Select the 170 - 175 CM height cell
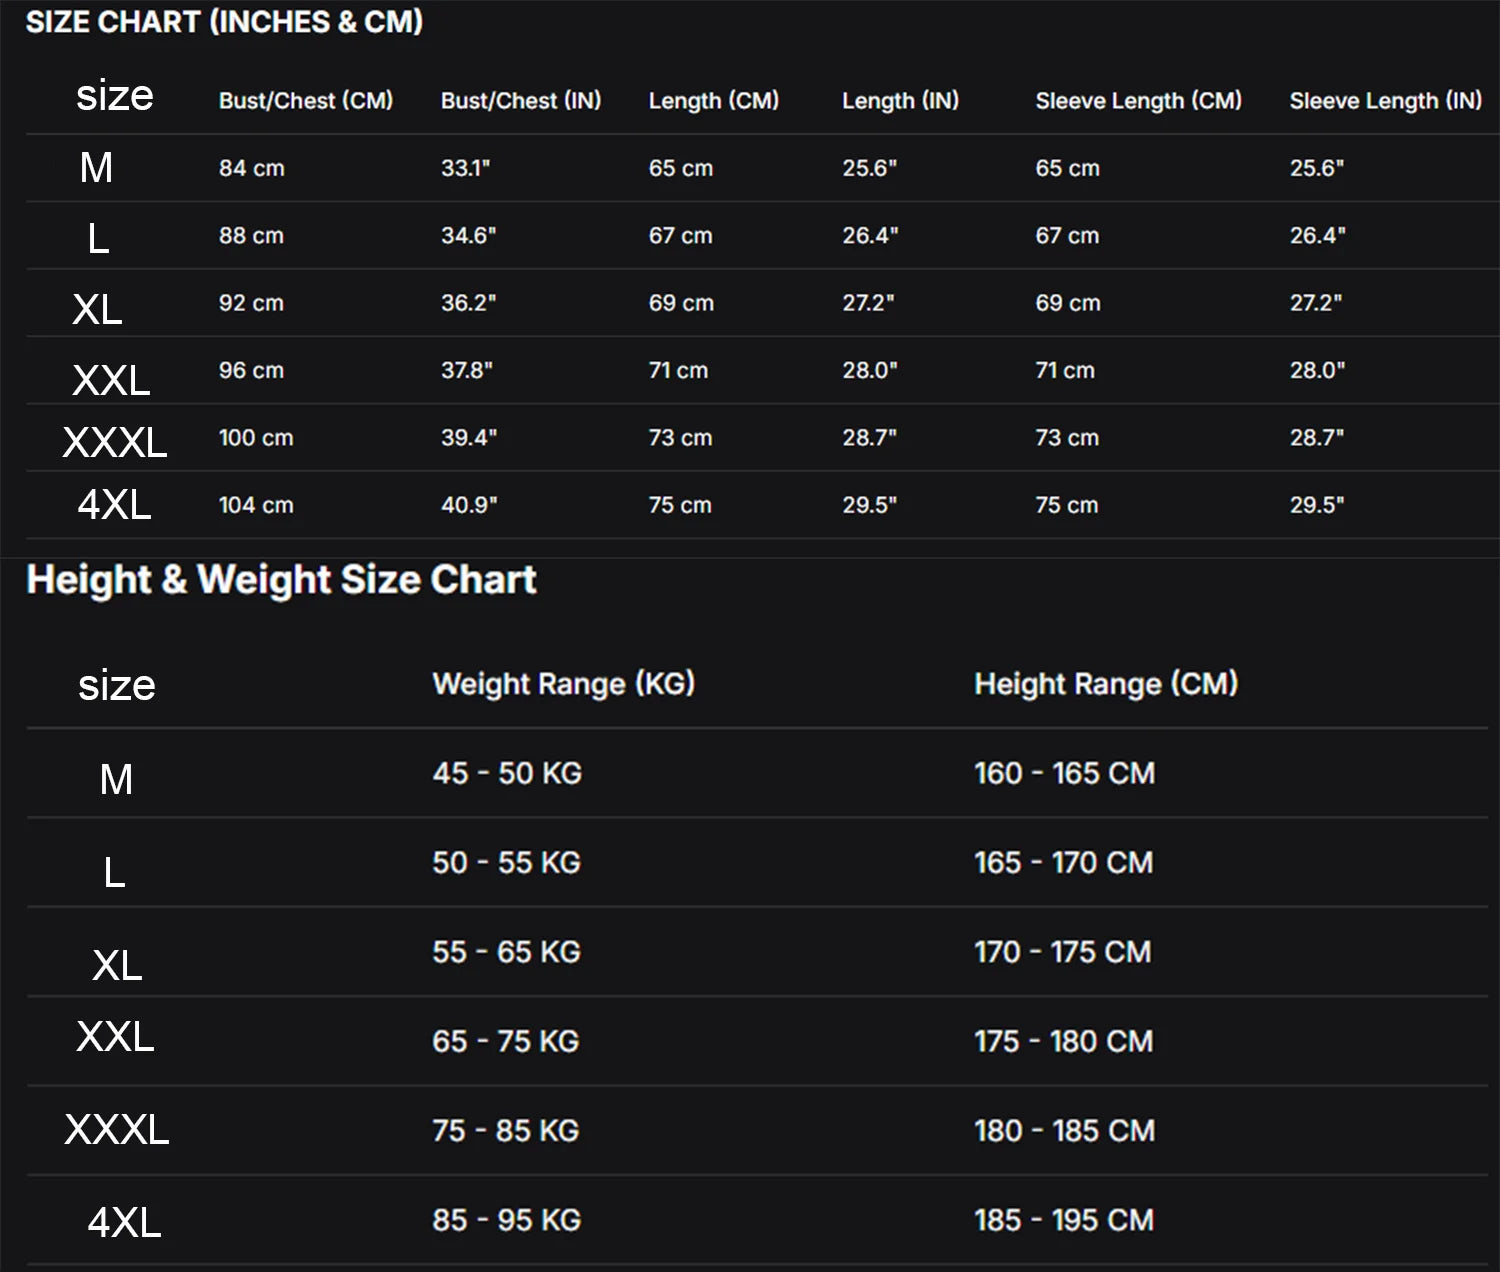Screen dimensions: 1500x1272 [1063, 952]
